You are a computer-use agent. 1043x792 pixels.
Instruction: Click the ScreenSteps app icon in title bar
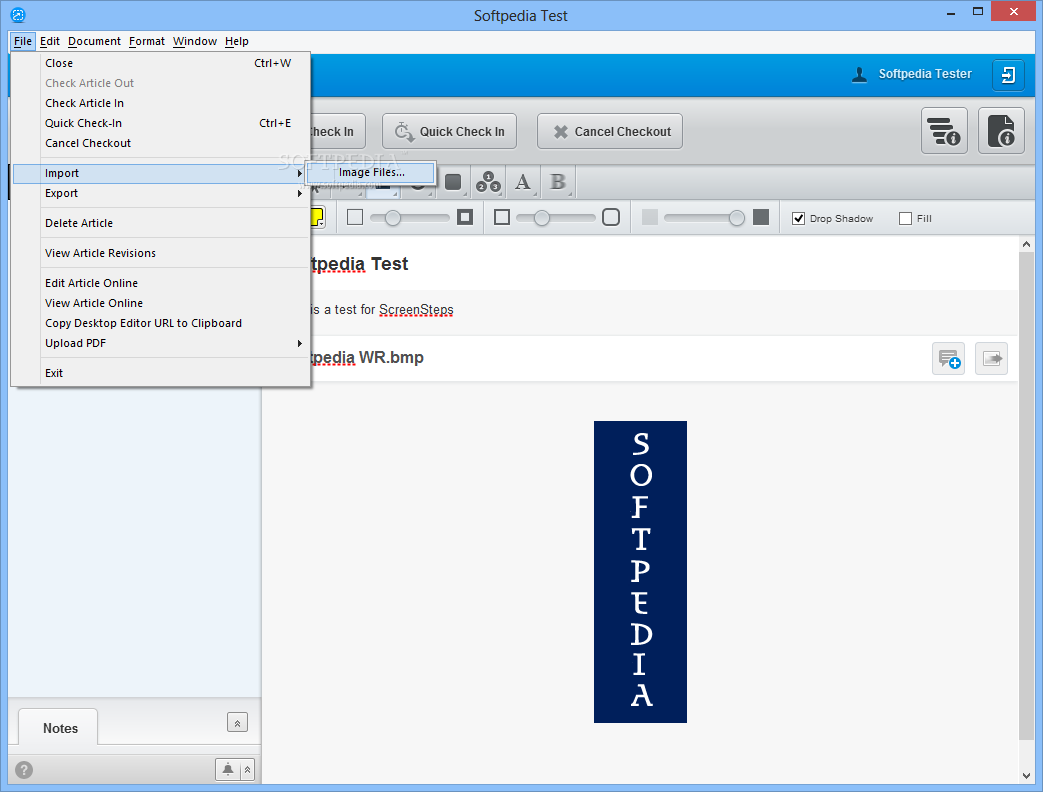pyautogui.click(x=18, y=15)
